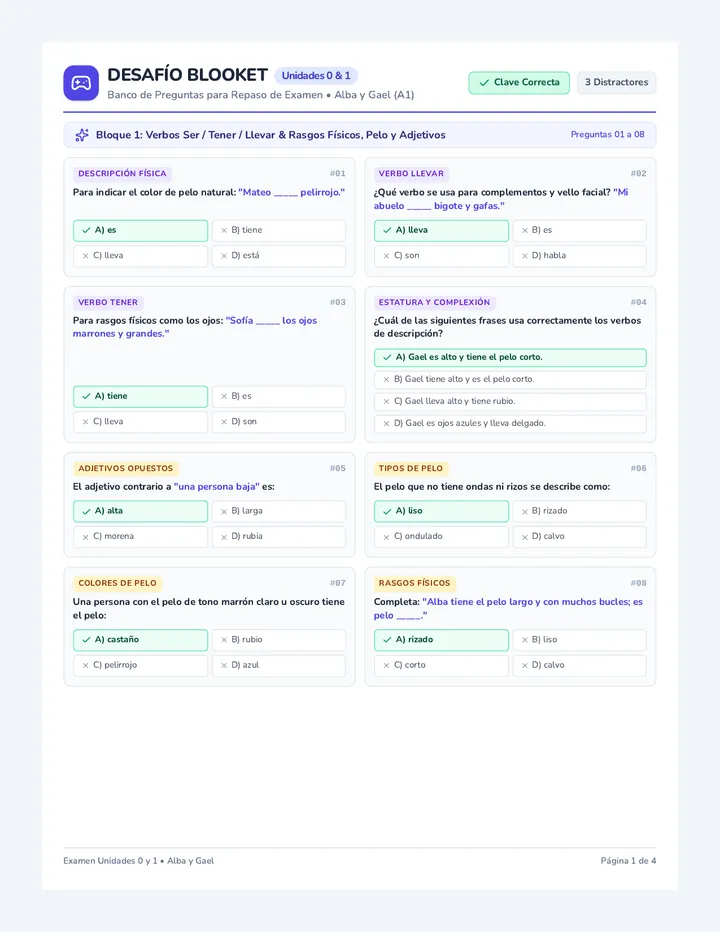Click the sparkle icon beside Bloque 1
The image size is (720, 932).
(82, 135)
